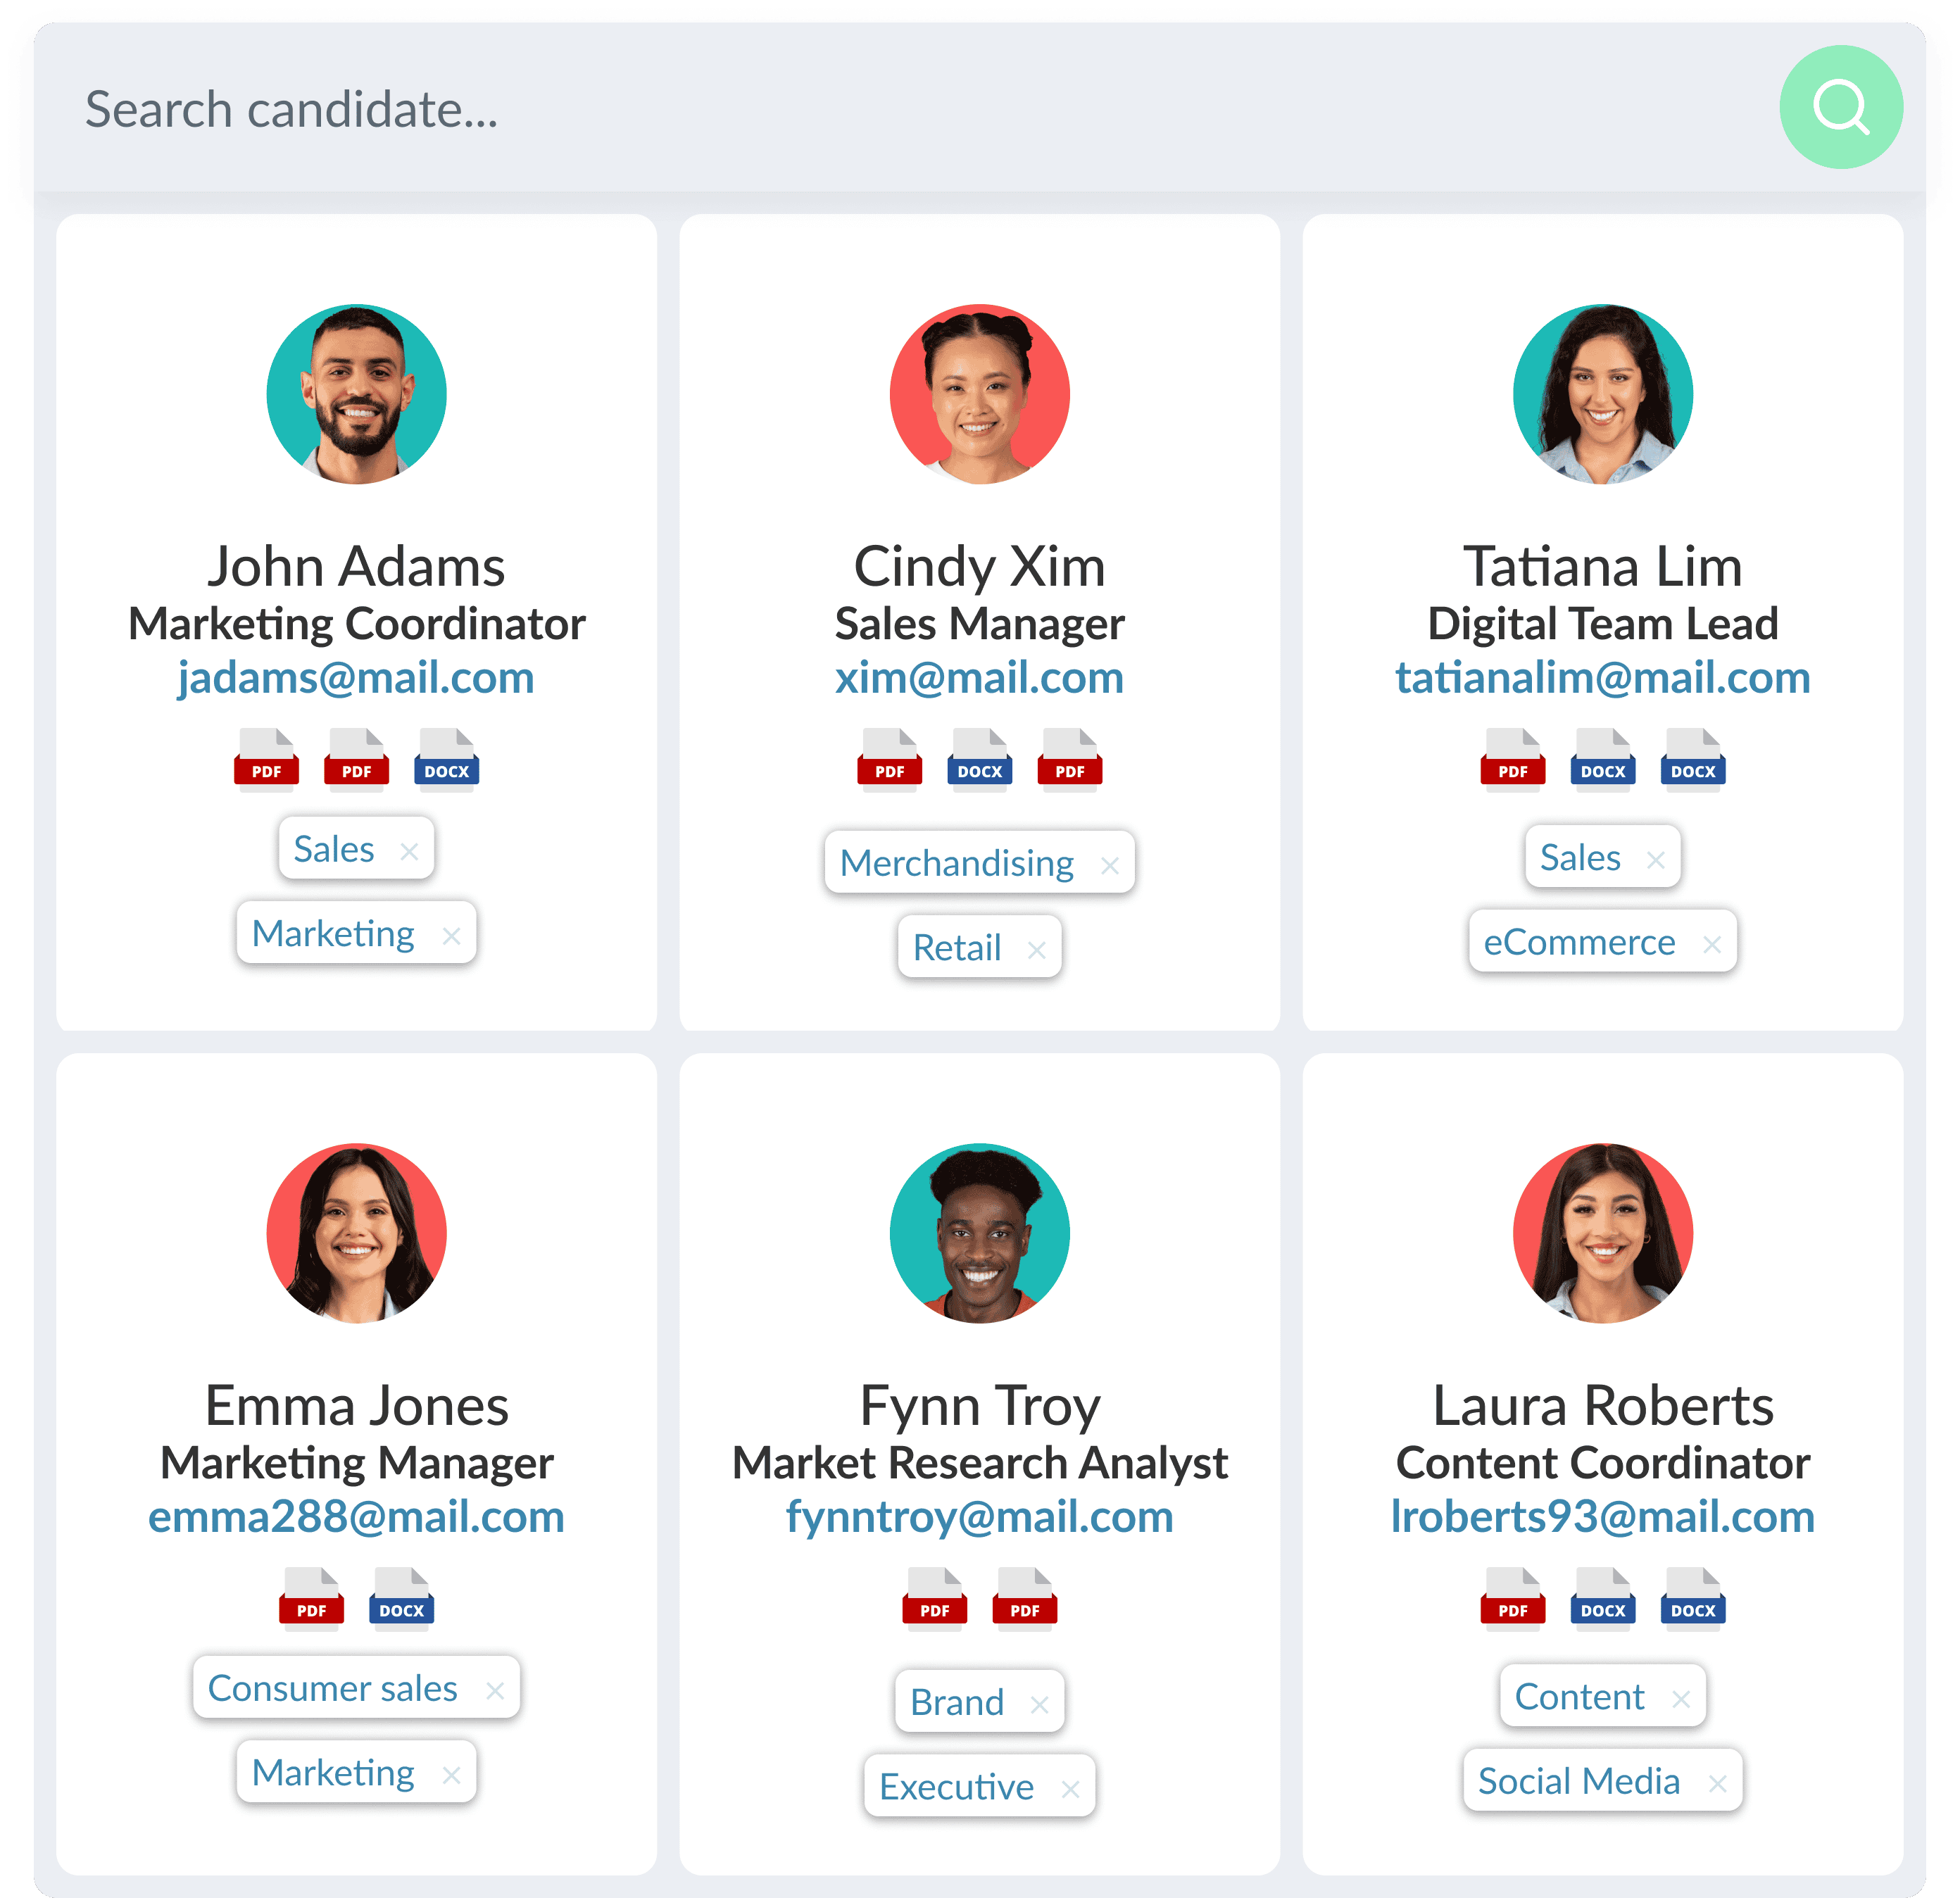This screenshot has width=1960, height=1898.
Task: Open Emma Jones' PDF file icon
Action: tap(311, 1599)
